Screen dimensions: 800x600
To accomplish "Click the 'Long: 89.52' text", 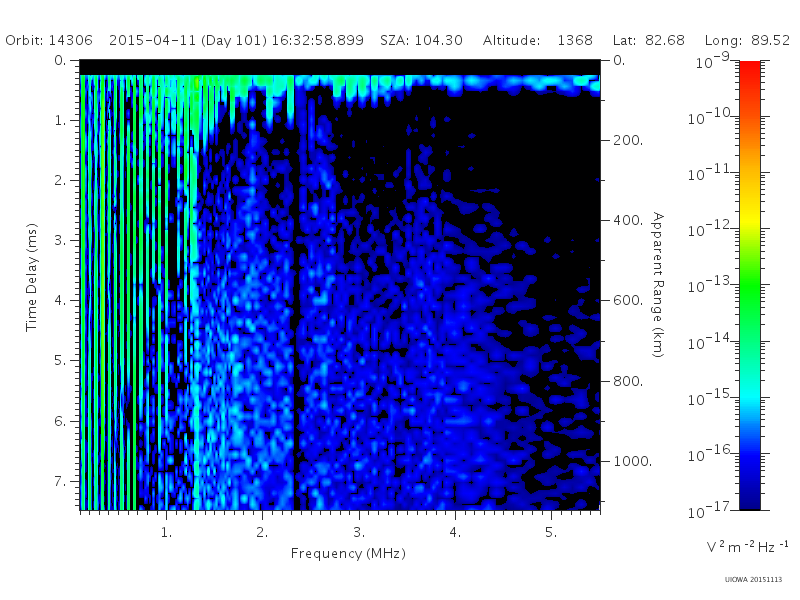I will (x=747, y=41).
